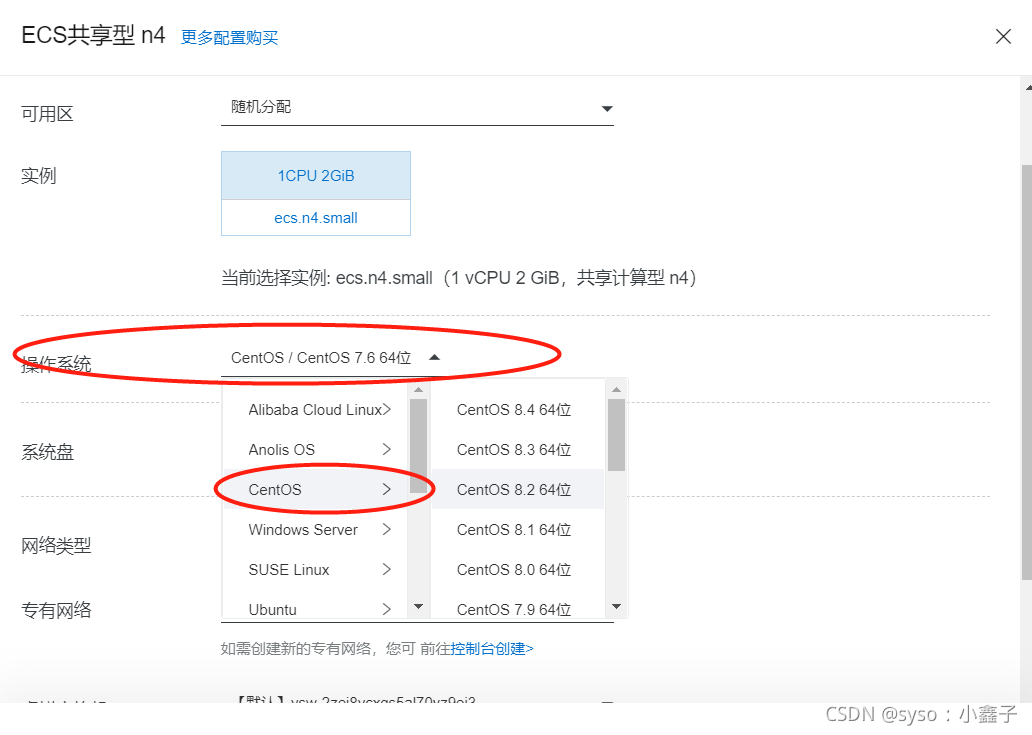Viewport: 1032px width, 735px height.
Task: Open the 更多配置购买 link
Action: coord(230,38)
